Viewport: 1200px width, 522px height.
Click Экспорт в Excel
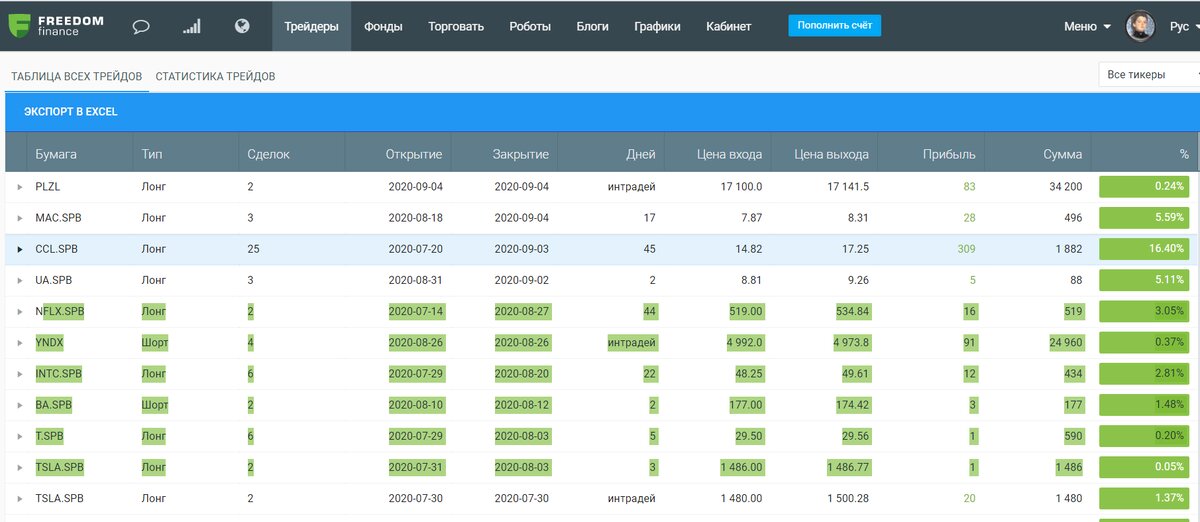[x=71, y=112]
